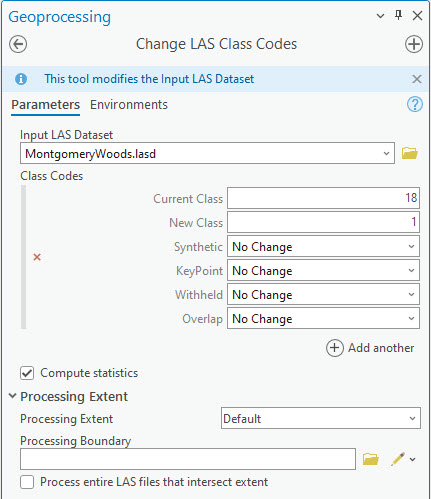The image size is (431, 499).
Task: Browse for Processing Boundary folder icon
Action: 371,459
